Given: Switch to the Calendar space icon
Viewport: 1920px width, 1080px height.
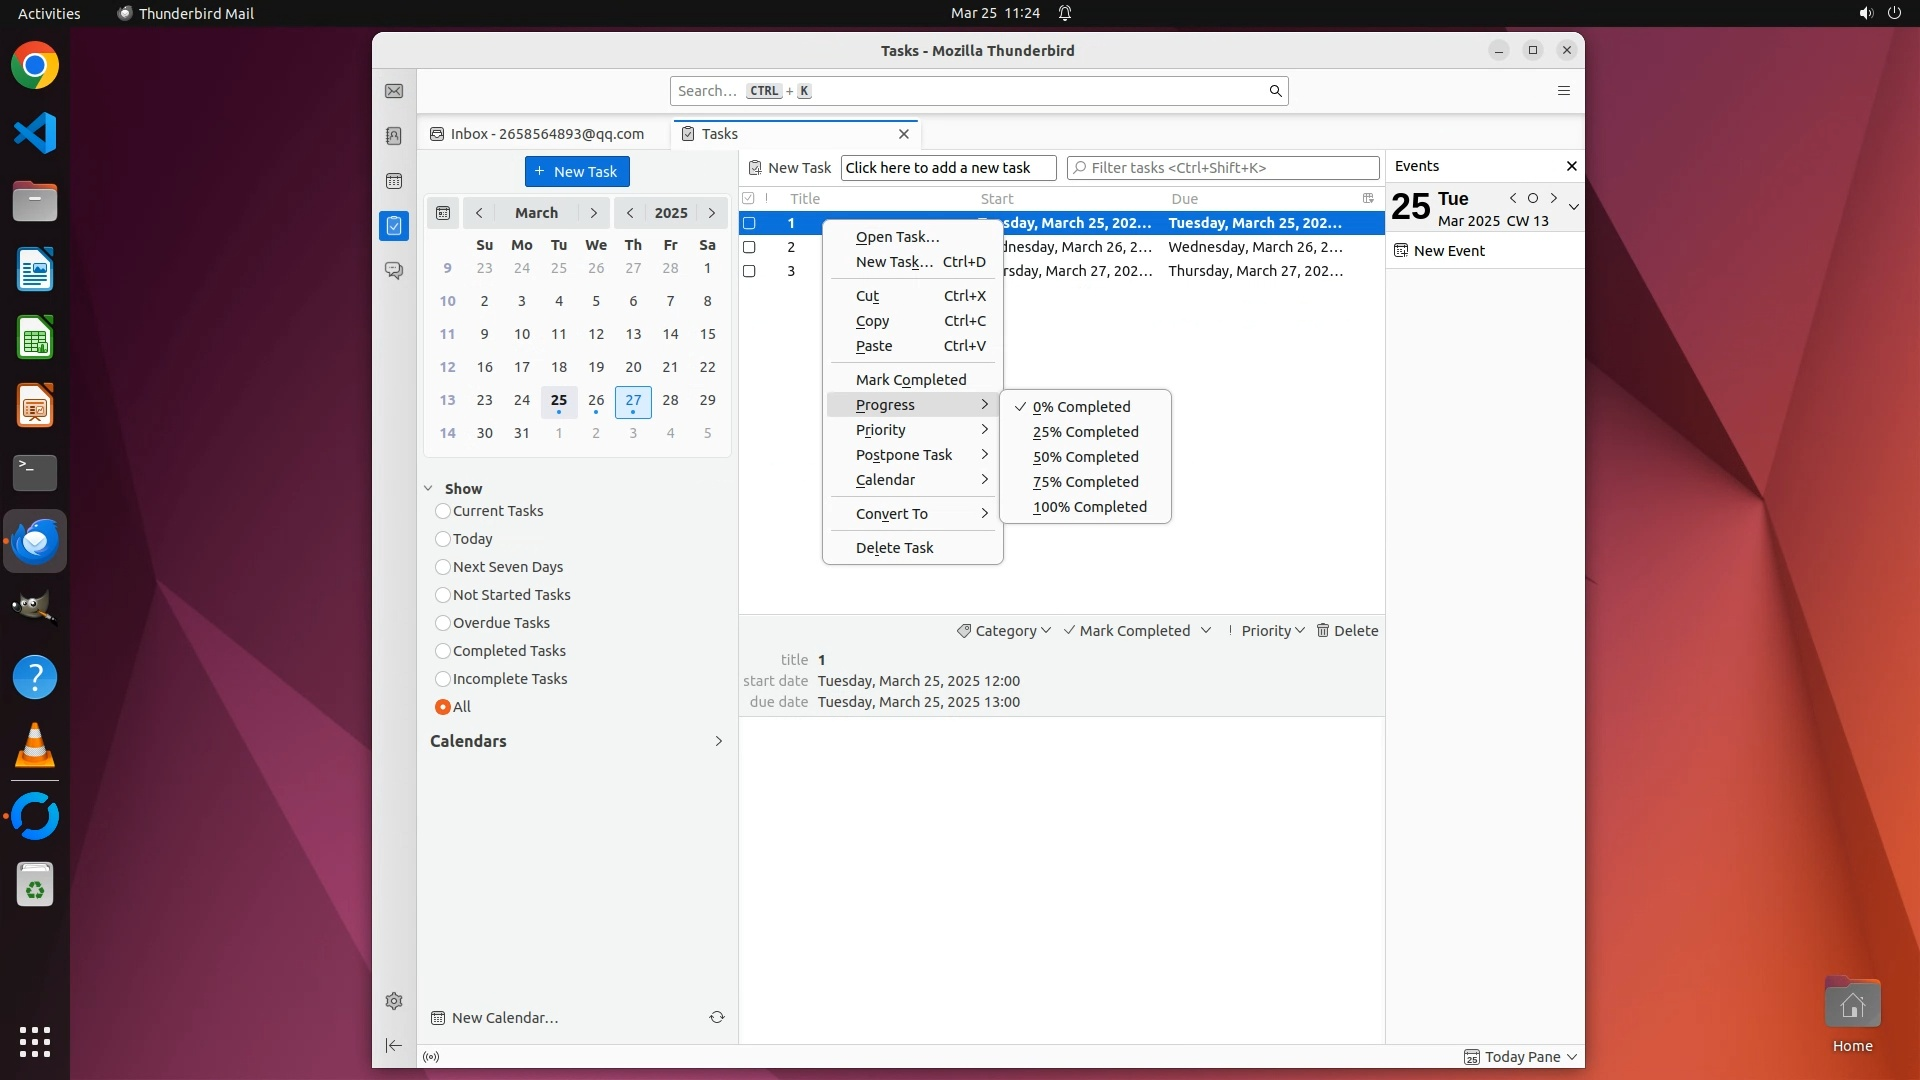Looking at the screenshot, I should coord(394,181).
